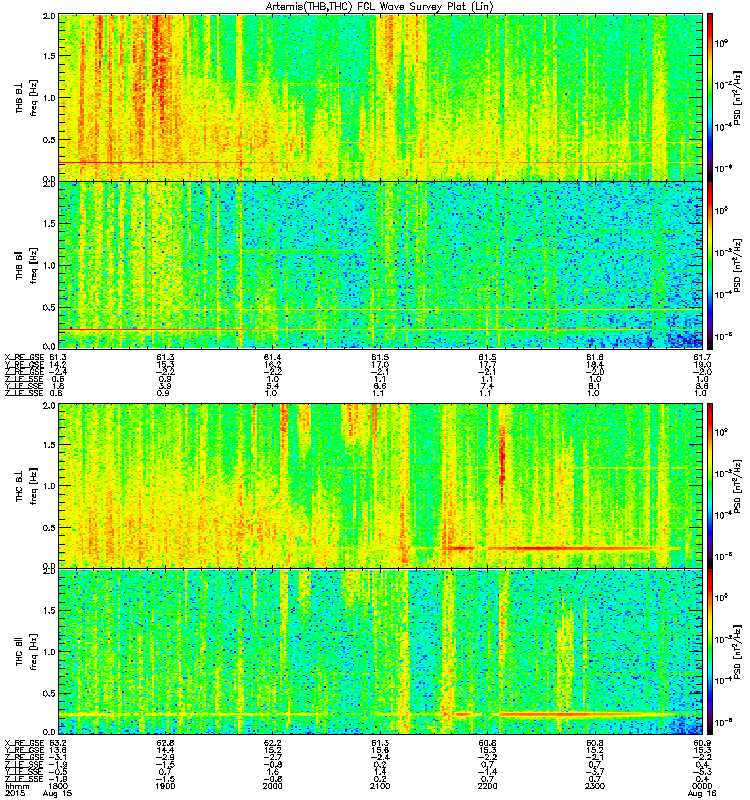Click the color bar beside the THC B∥ panel
The width and height of the screenshot is (750, 800).
coord(710,652)
